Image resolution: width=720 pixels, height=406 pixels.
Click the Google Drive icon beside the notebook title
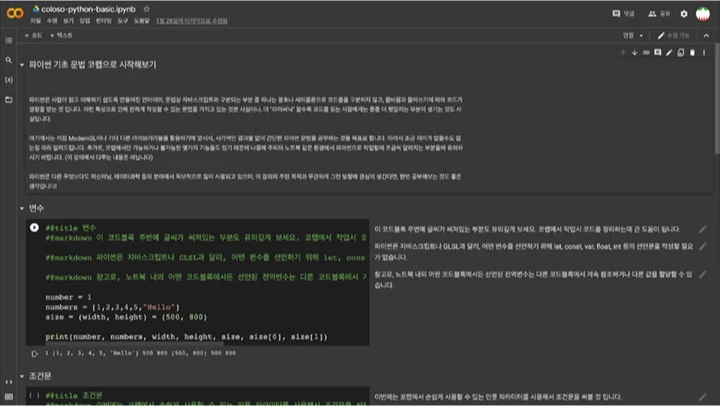36,9
